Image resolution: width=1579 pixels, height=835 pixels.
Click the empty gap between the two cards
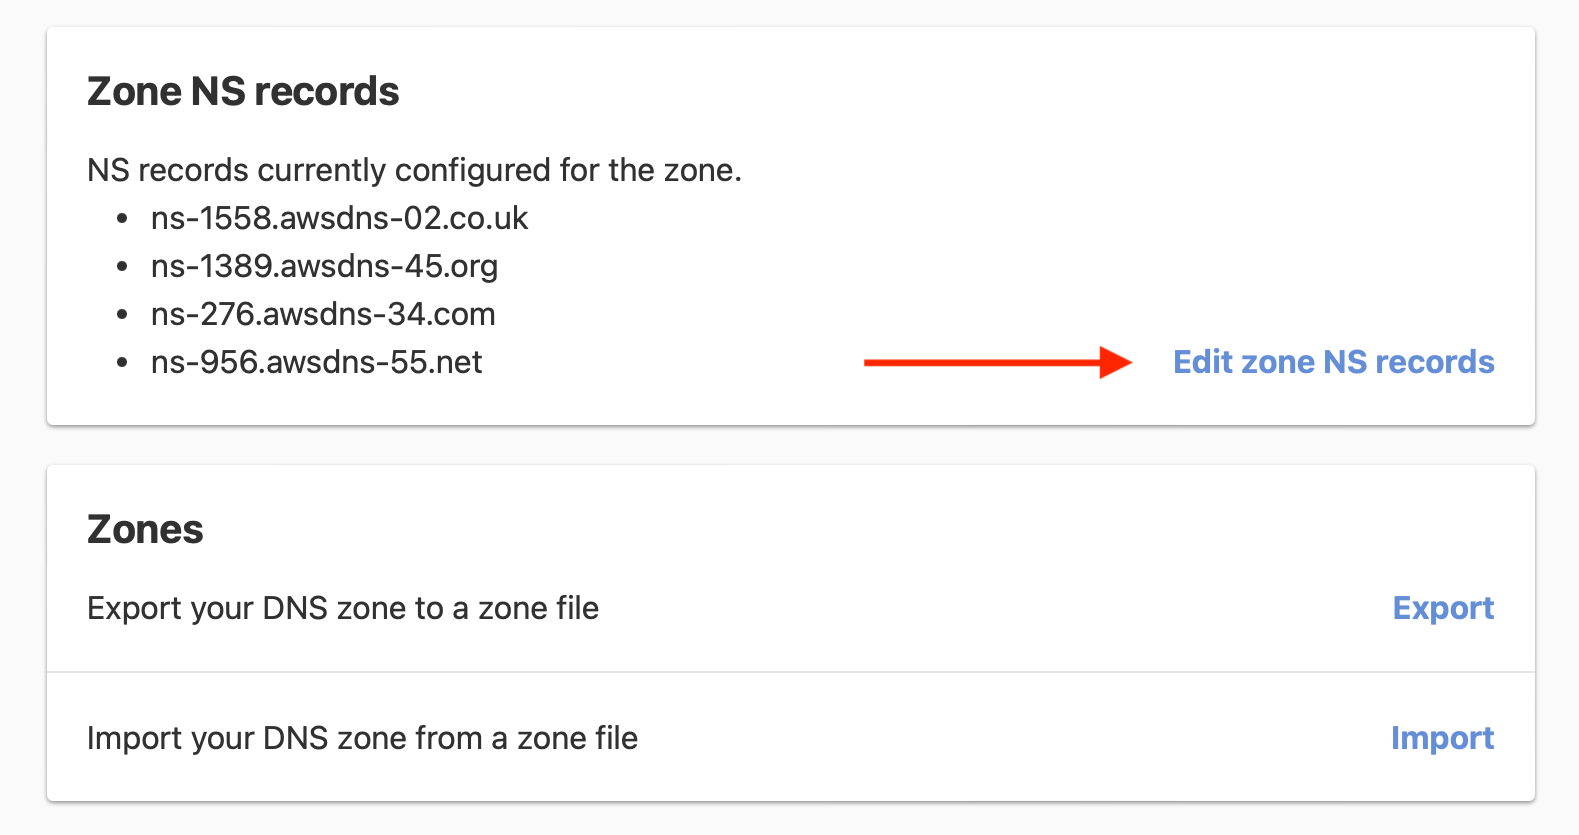click(790, 445)
